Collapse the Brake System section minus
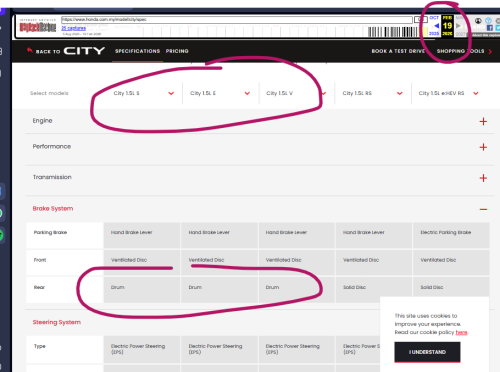This screenshot has width=500, height=372. click(483, 209)
